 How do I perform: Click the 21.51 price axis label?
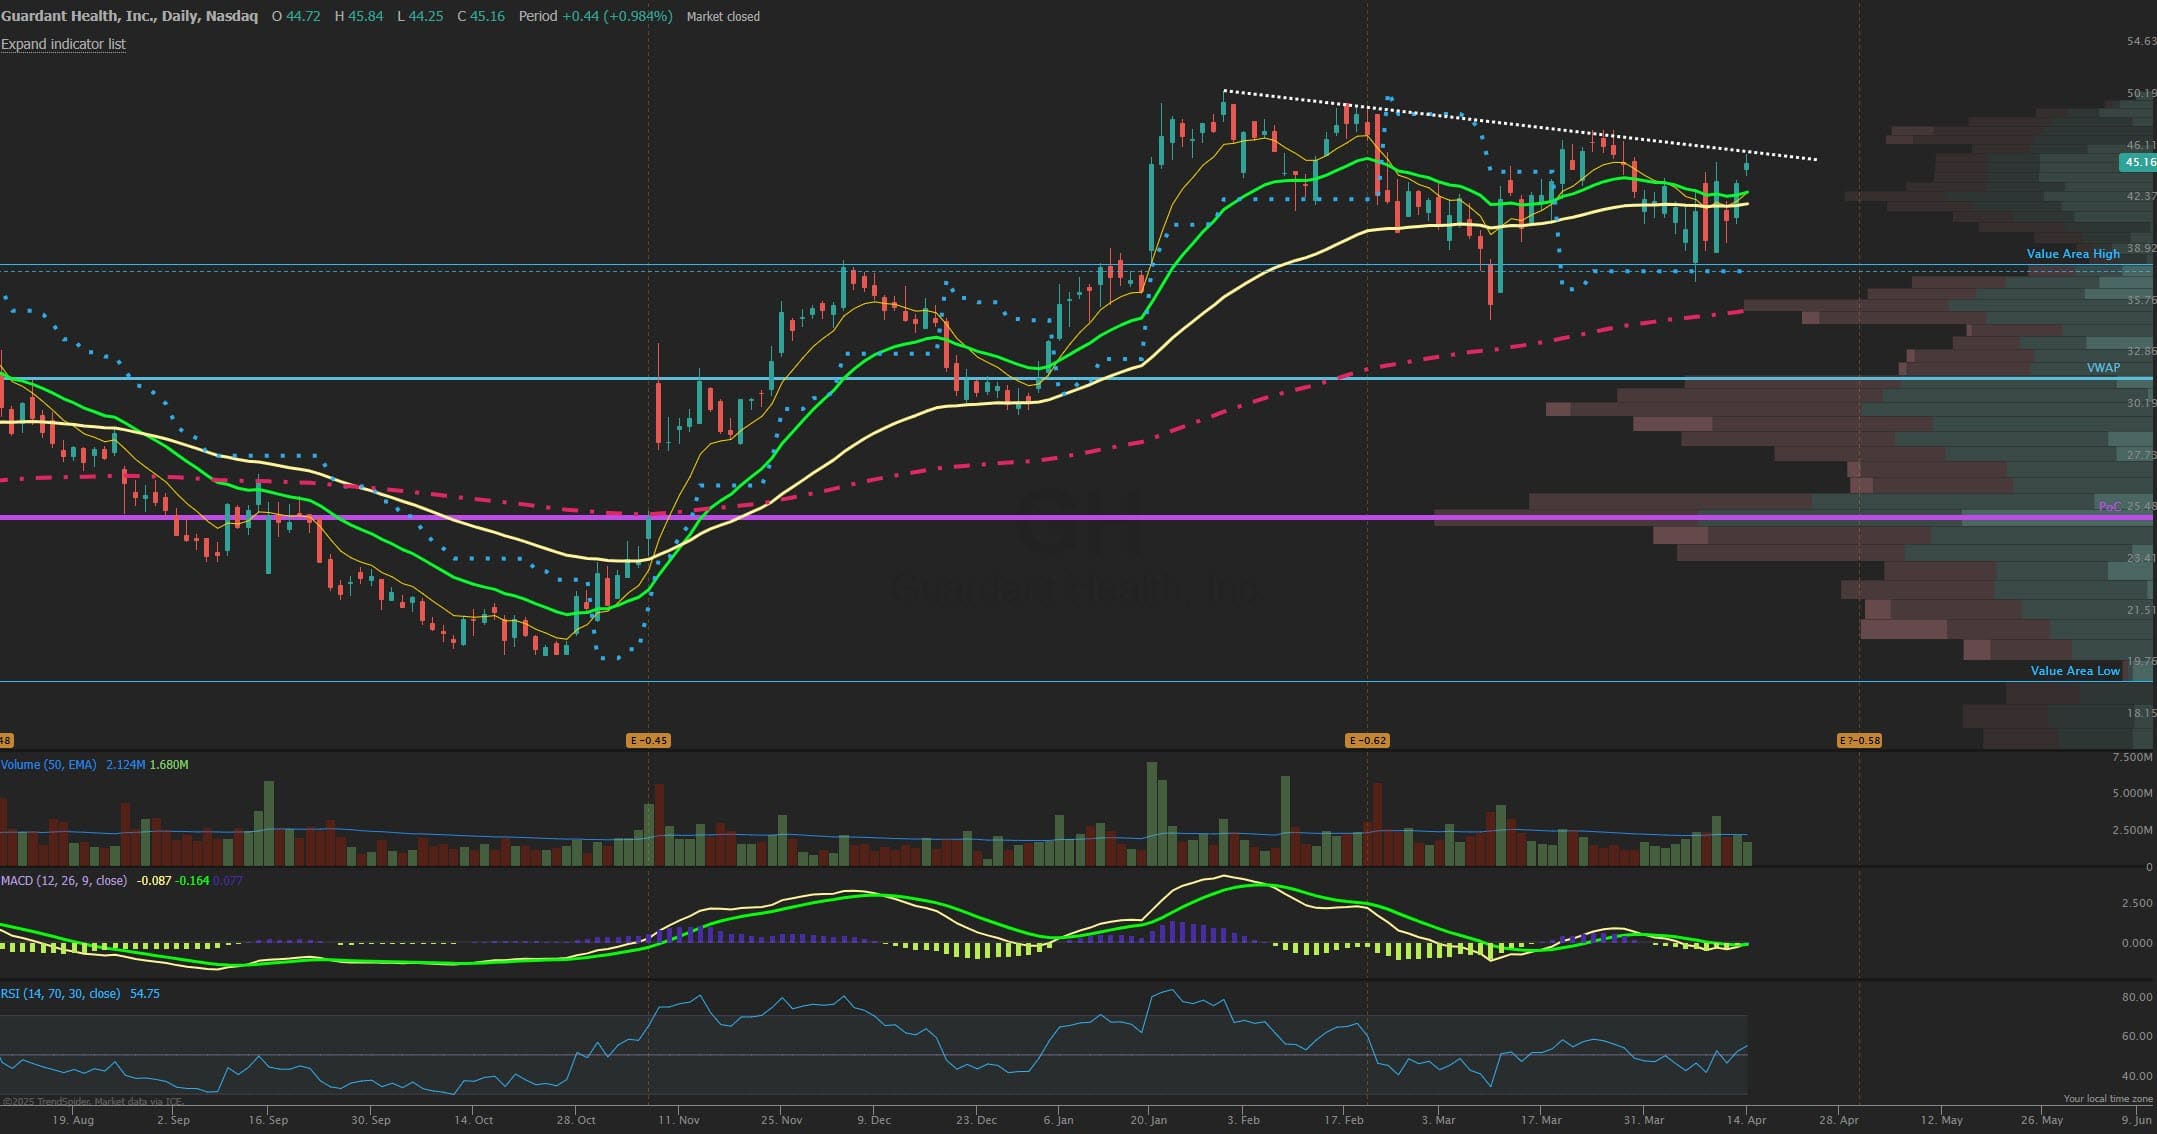point(2141,609)
